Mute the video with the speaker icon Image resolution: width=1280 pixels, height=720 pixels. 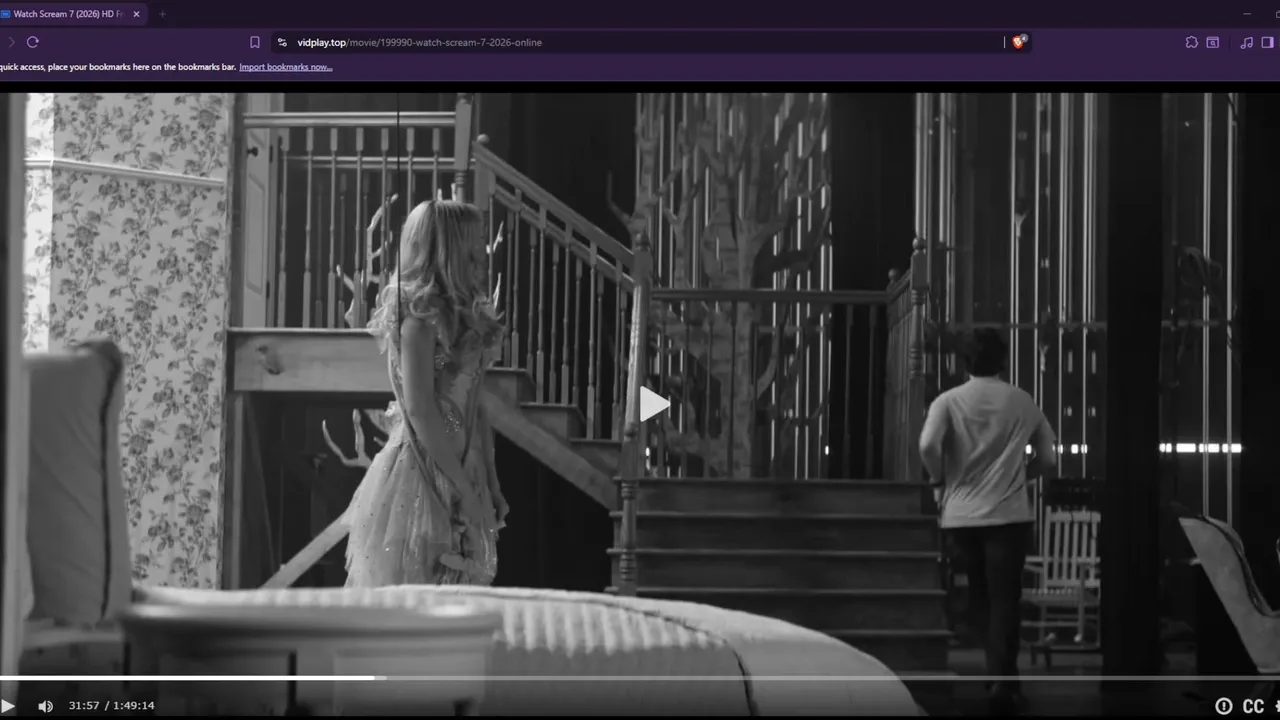click(x=45, y=706)
